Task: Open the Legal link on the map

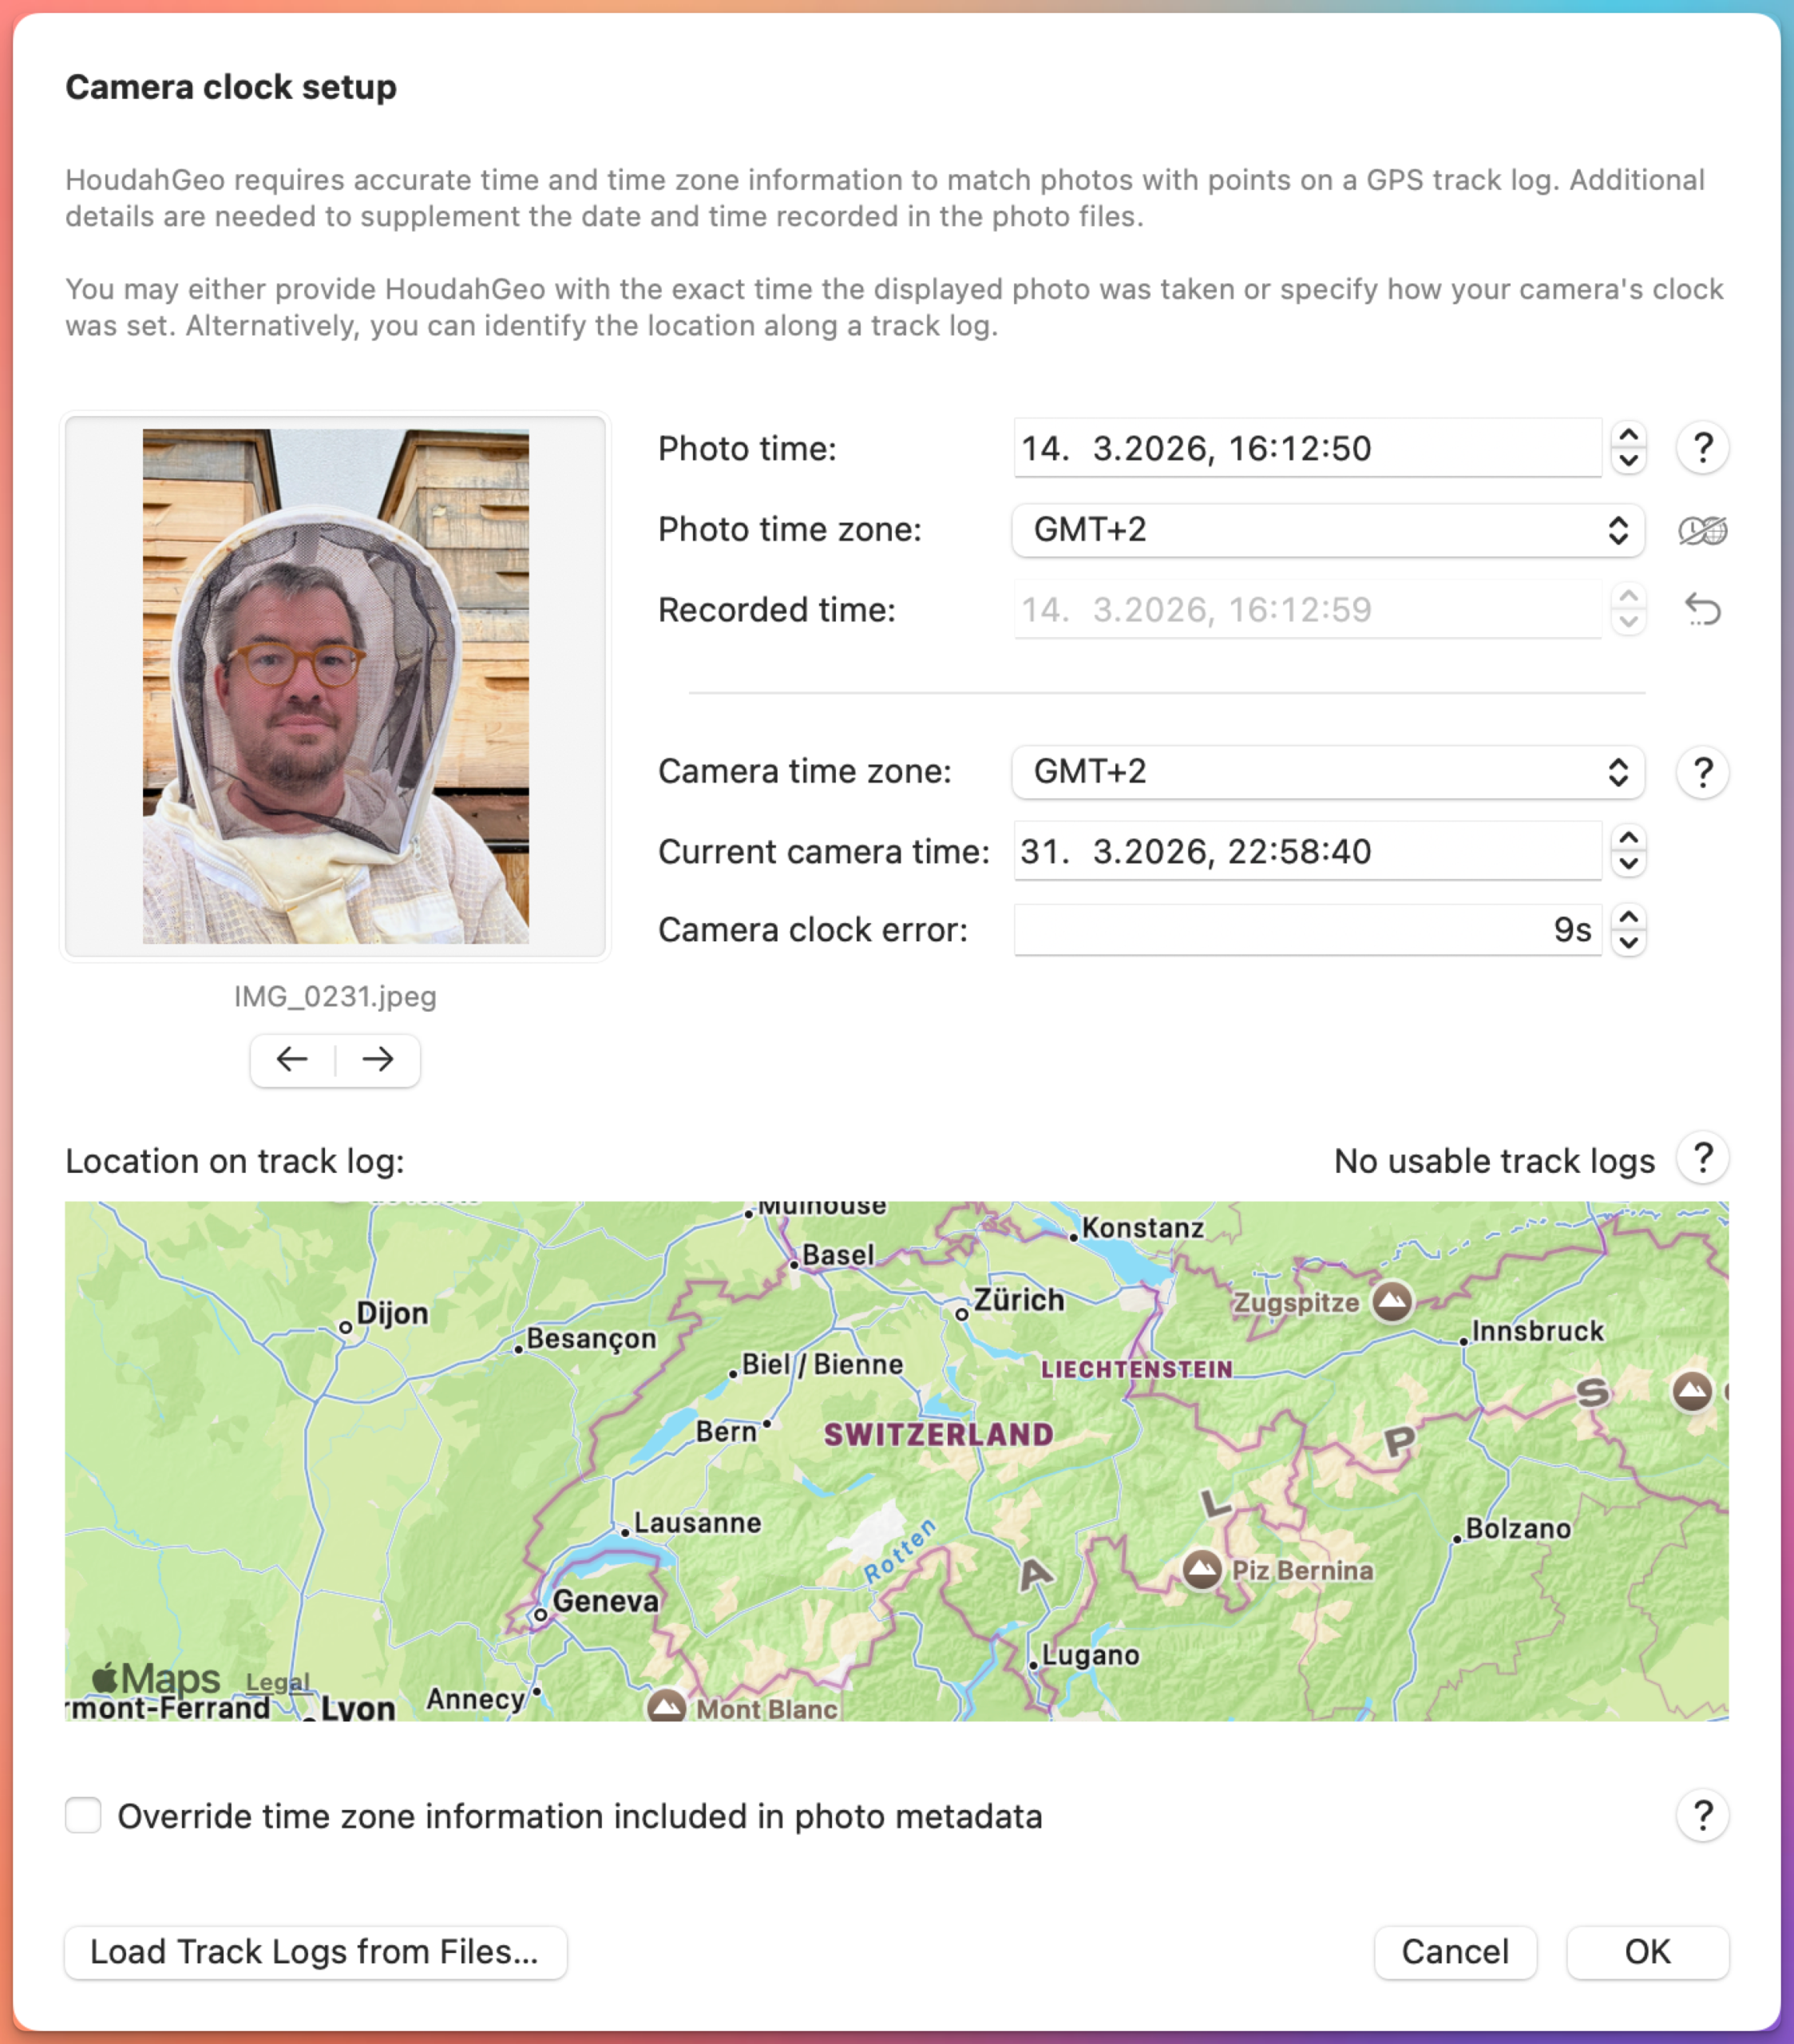Action: [277, 1681]
